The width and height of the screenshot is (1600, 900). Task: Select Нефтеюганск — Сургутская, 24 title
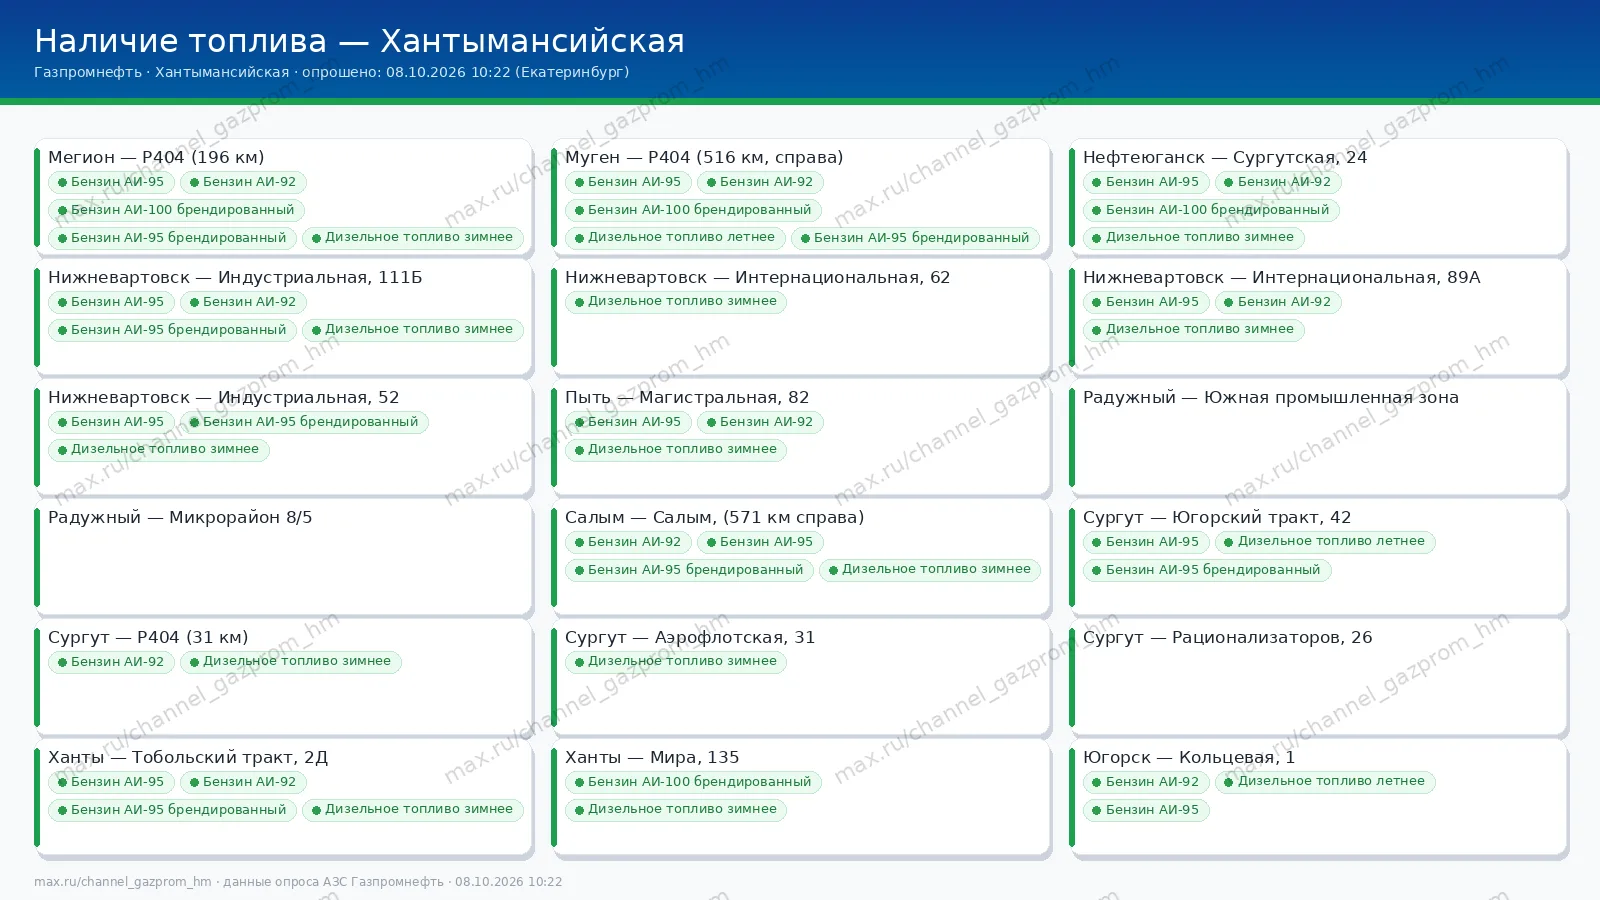[1225, 157]
